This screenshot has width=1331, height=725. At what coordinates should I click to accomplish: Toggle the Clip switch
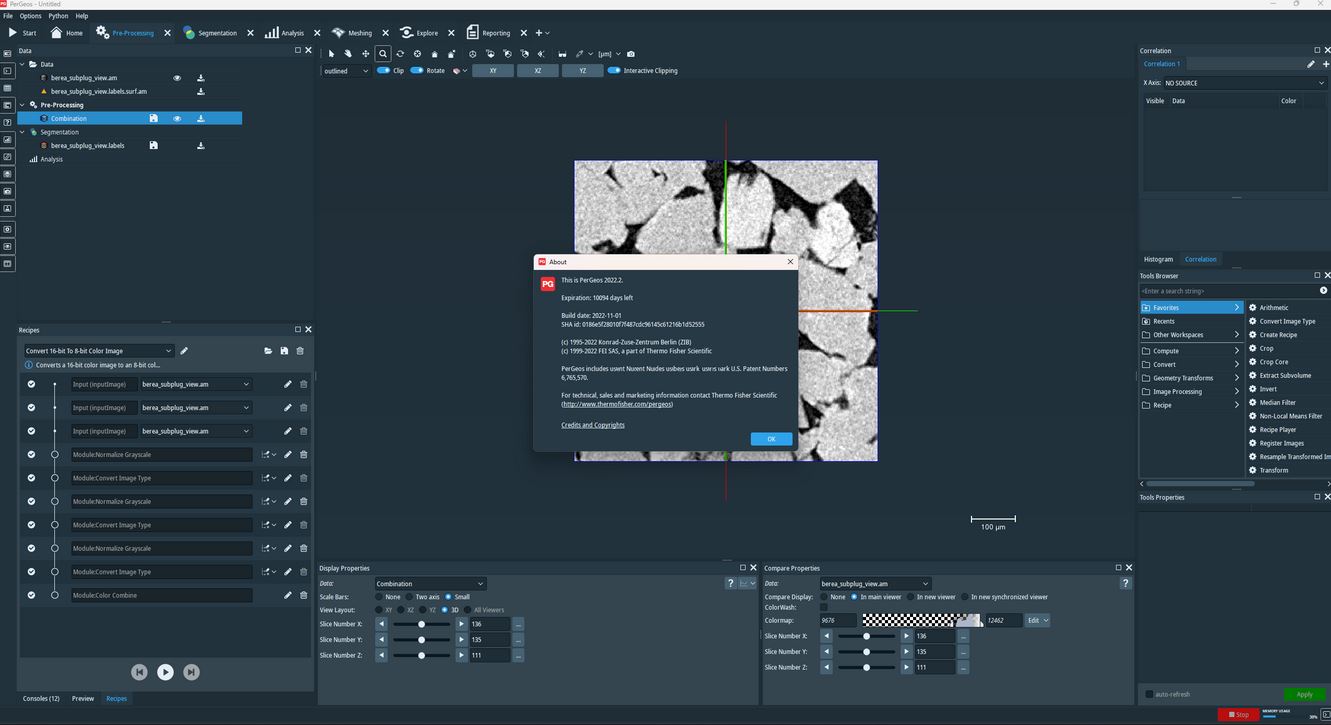coord(383,70)
